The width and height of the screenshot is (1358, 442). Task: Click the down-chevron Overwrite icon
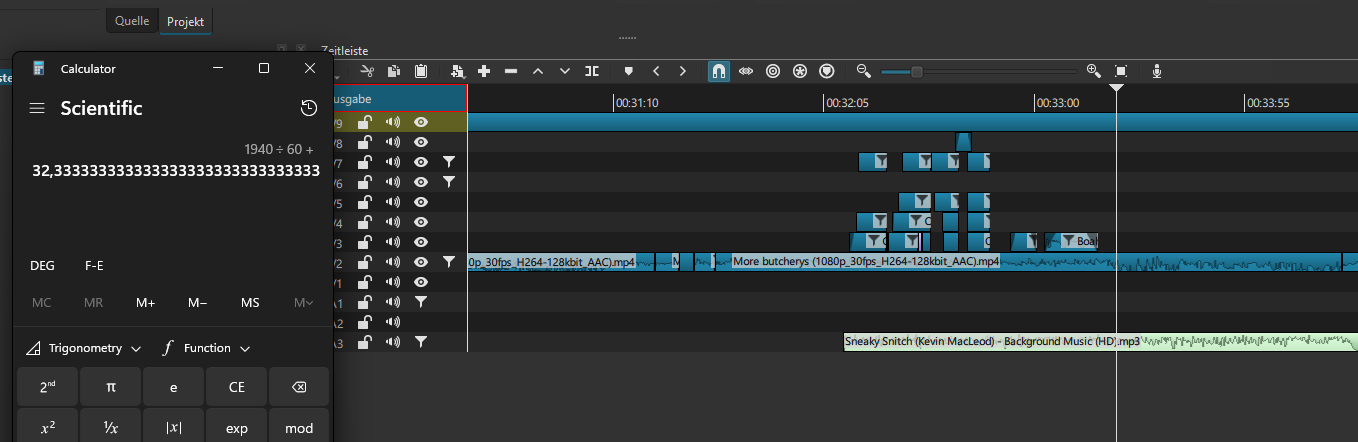(x=565, y=71)
